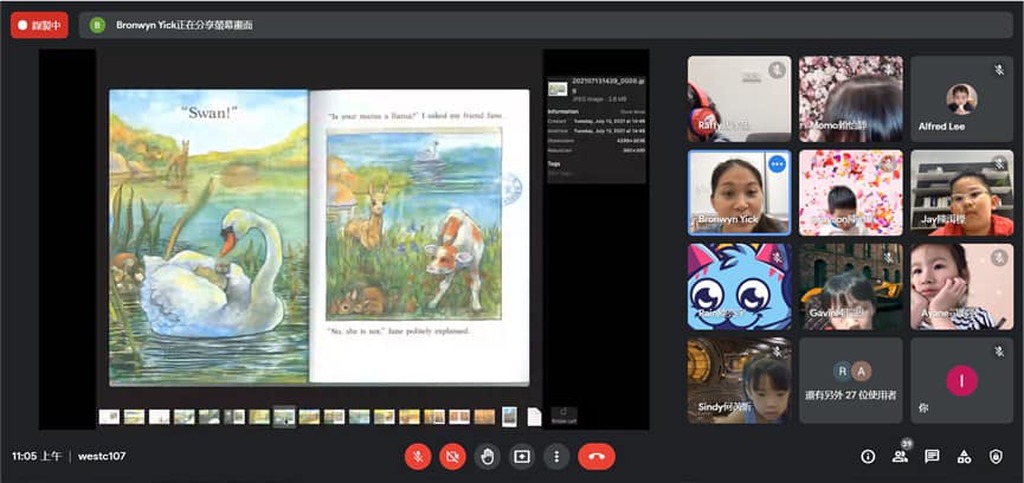The height and width of the screenshot is (483, 1024).
Task: Show meeting details with the info icon
Action: click(x=867, y=457)
